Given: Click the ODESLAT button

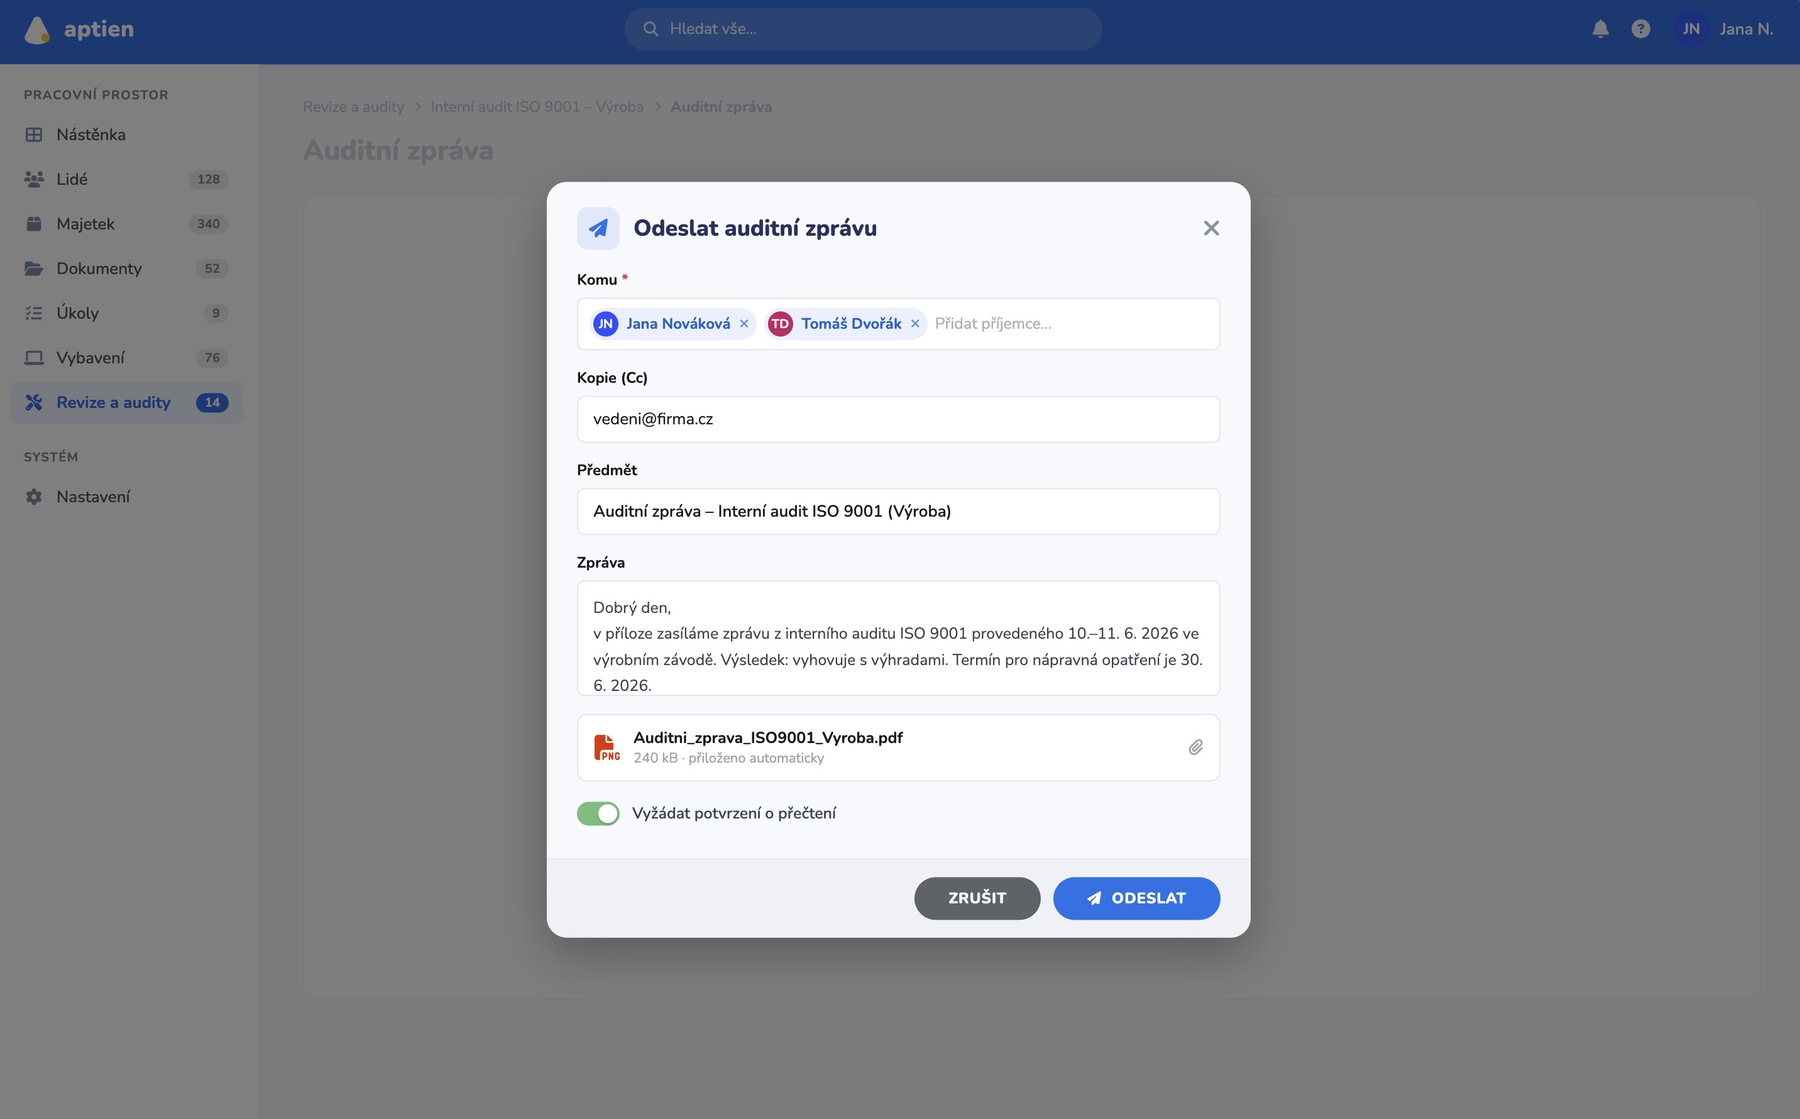Looking at the screenshot, I should pos(1136,898).
